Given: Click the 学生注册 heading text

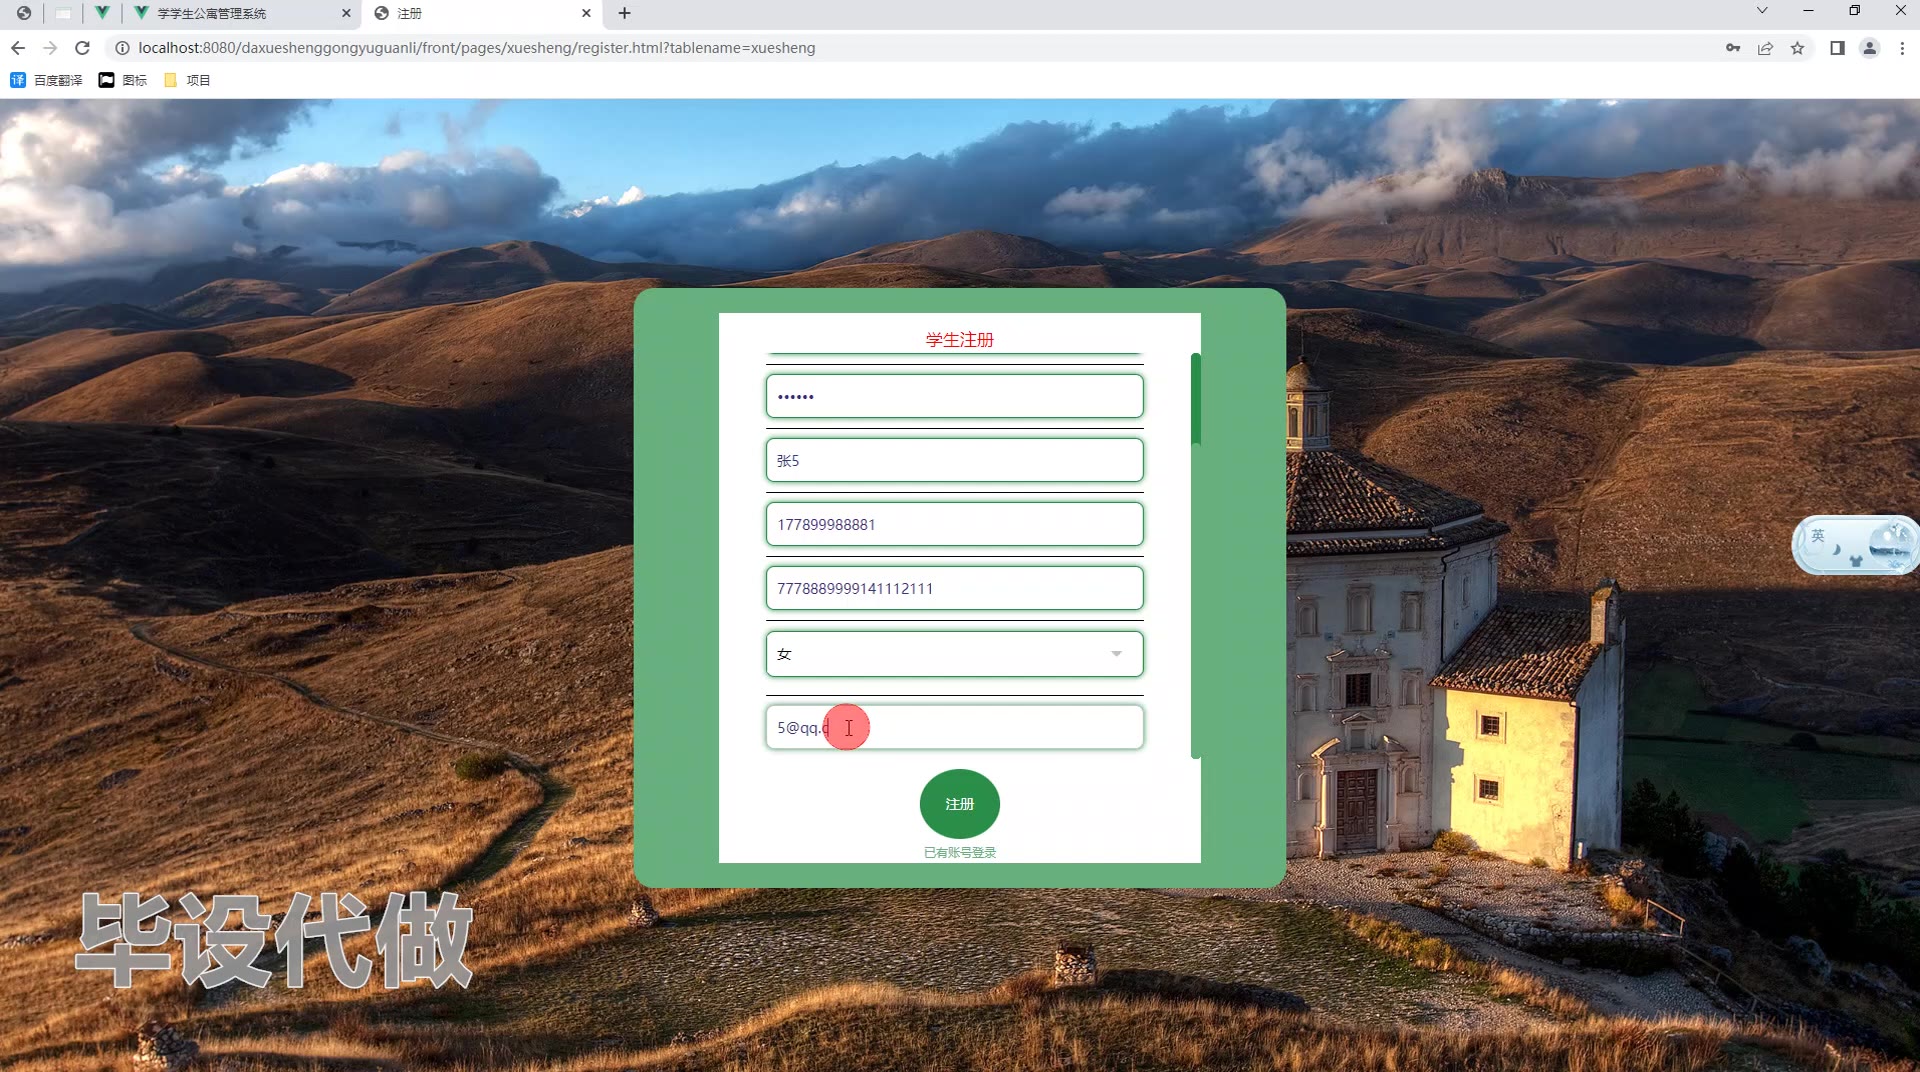Looking at the screenshot, I should (x=959, y=340).
